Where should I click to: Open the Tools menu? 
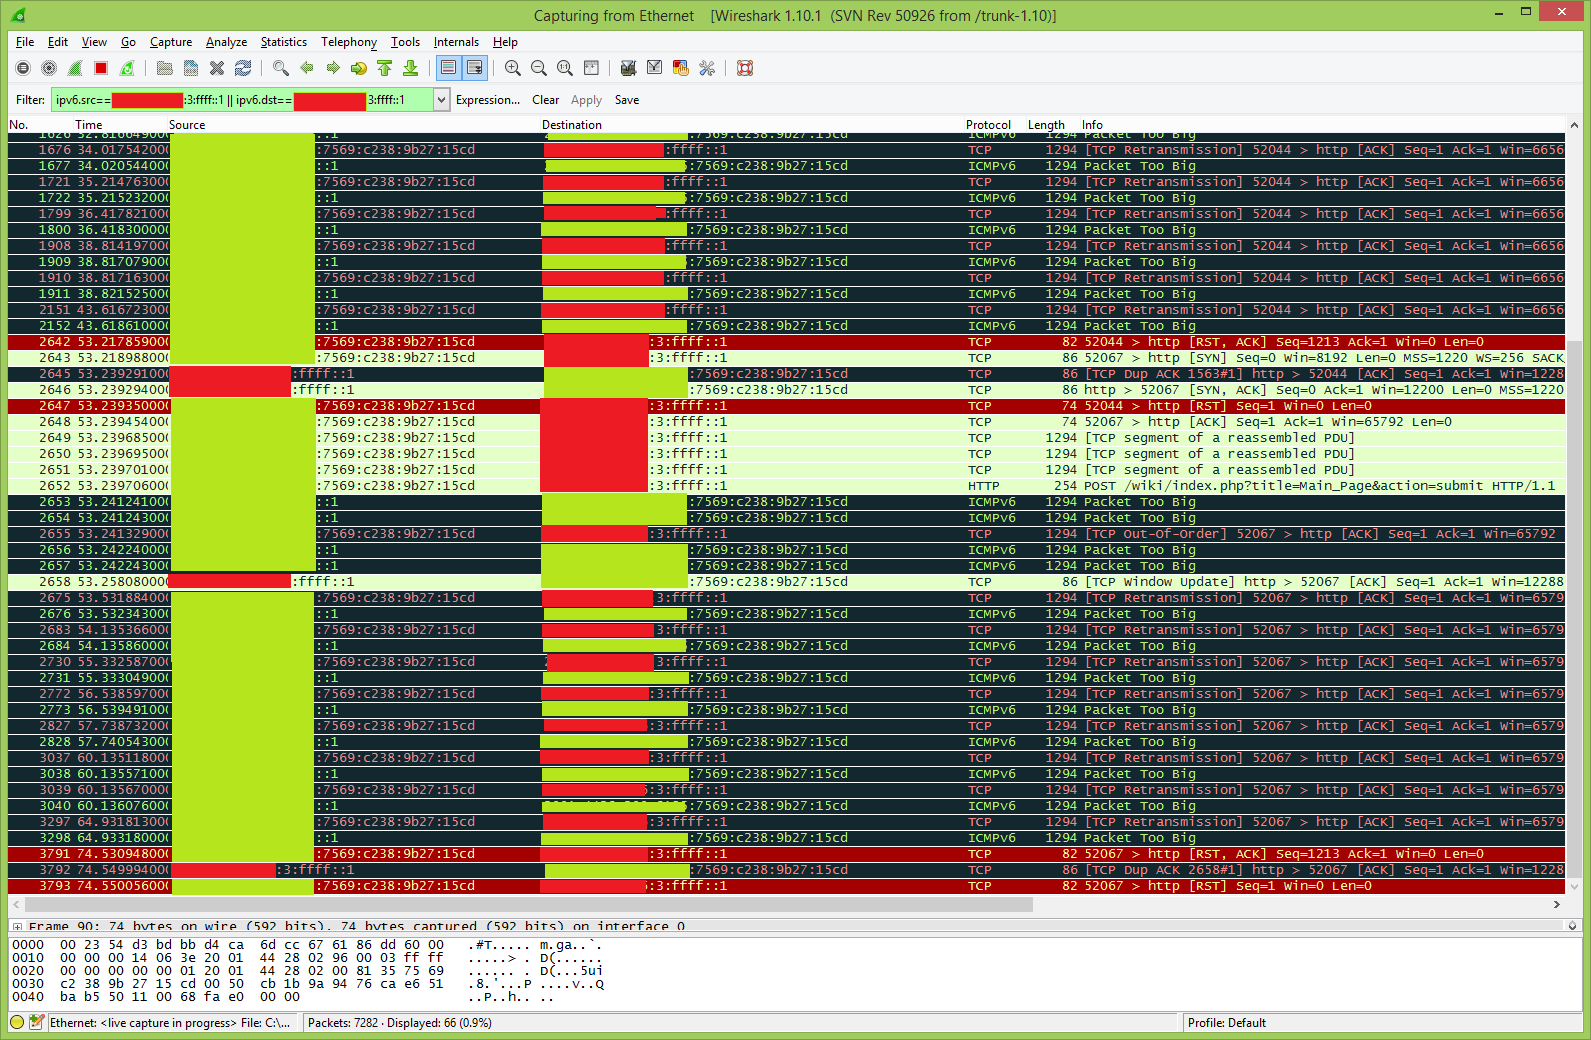pyautogui.click(x=405, y=42)
